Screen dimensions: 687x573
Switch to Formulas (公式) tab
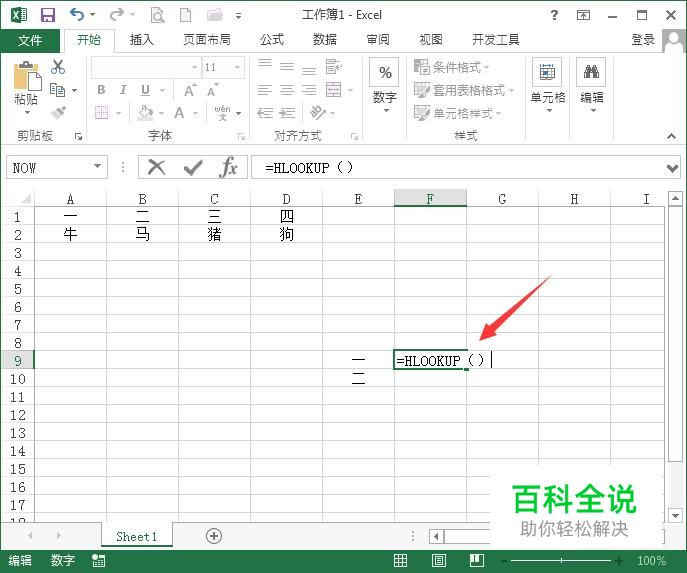pyautogui.click(x=272, y=40)
